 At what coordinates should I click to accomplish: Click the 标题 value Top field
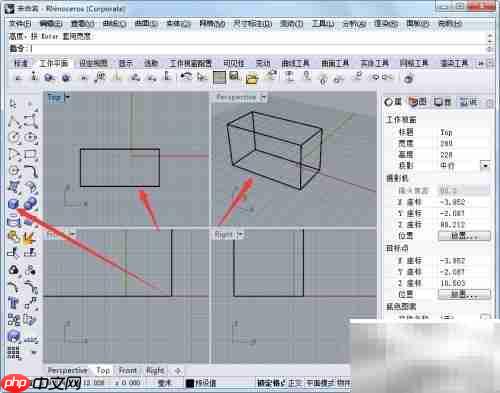click(465, 132)
